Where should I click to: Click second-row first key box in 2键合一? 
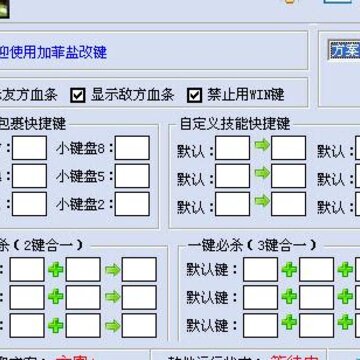pos(27,297)
